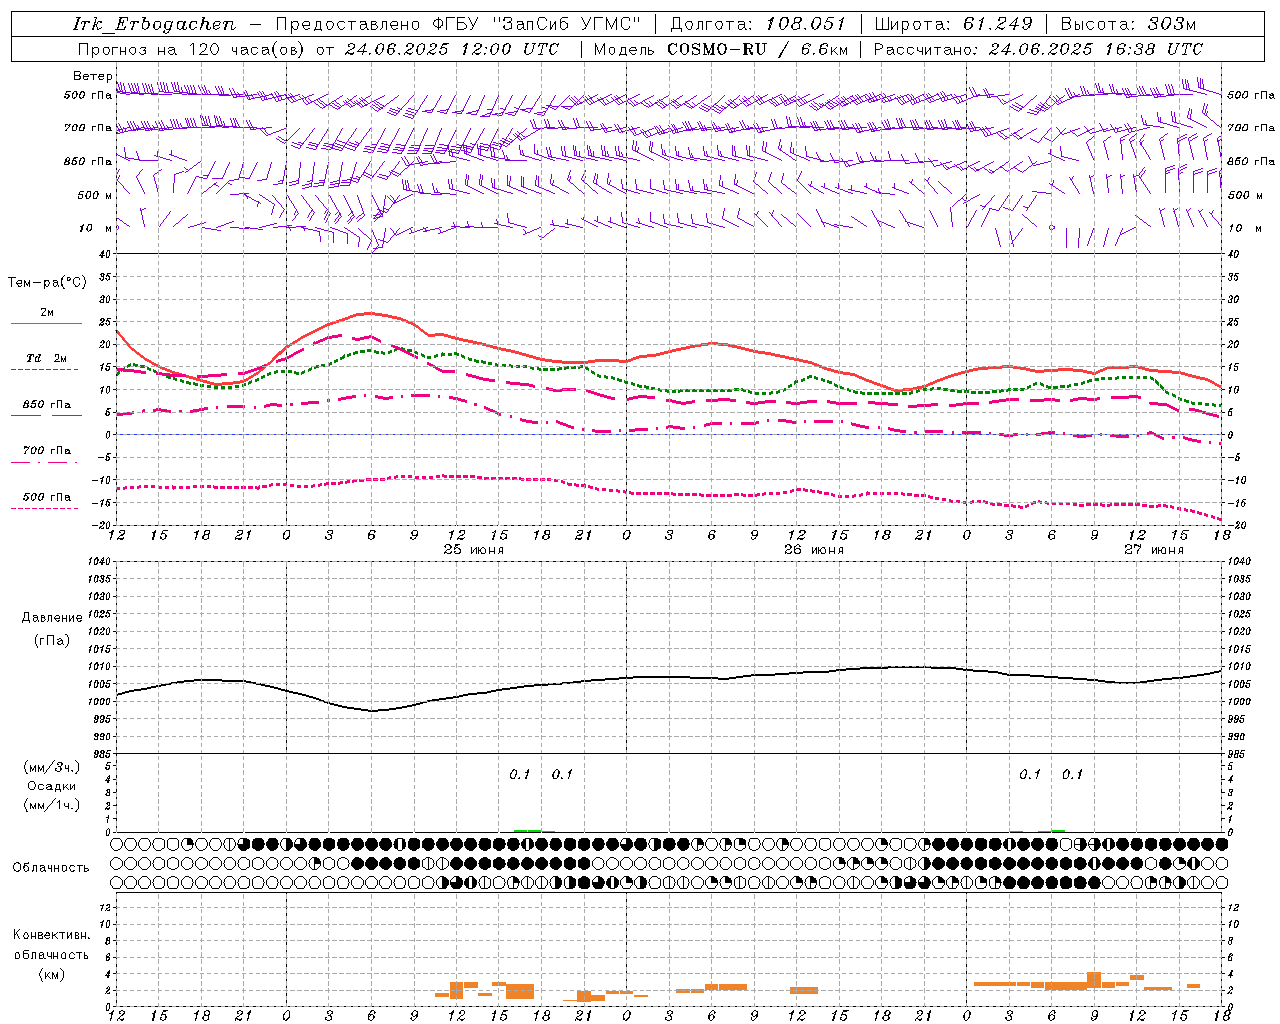
Task: Select the (мм/3ч.) precipitation unit label
Action: 52,768
